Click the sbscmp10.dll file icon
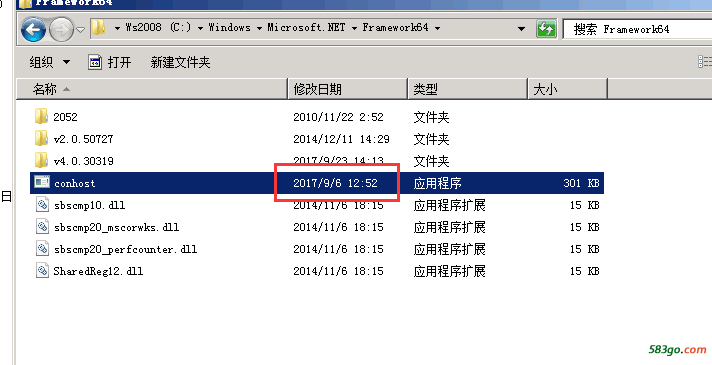712x365 pixels. click(x=42, y=204)
